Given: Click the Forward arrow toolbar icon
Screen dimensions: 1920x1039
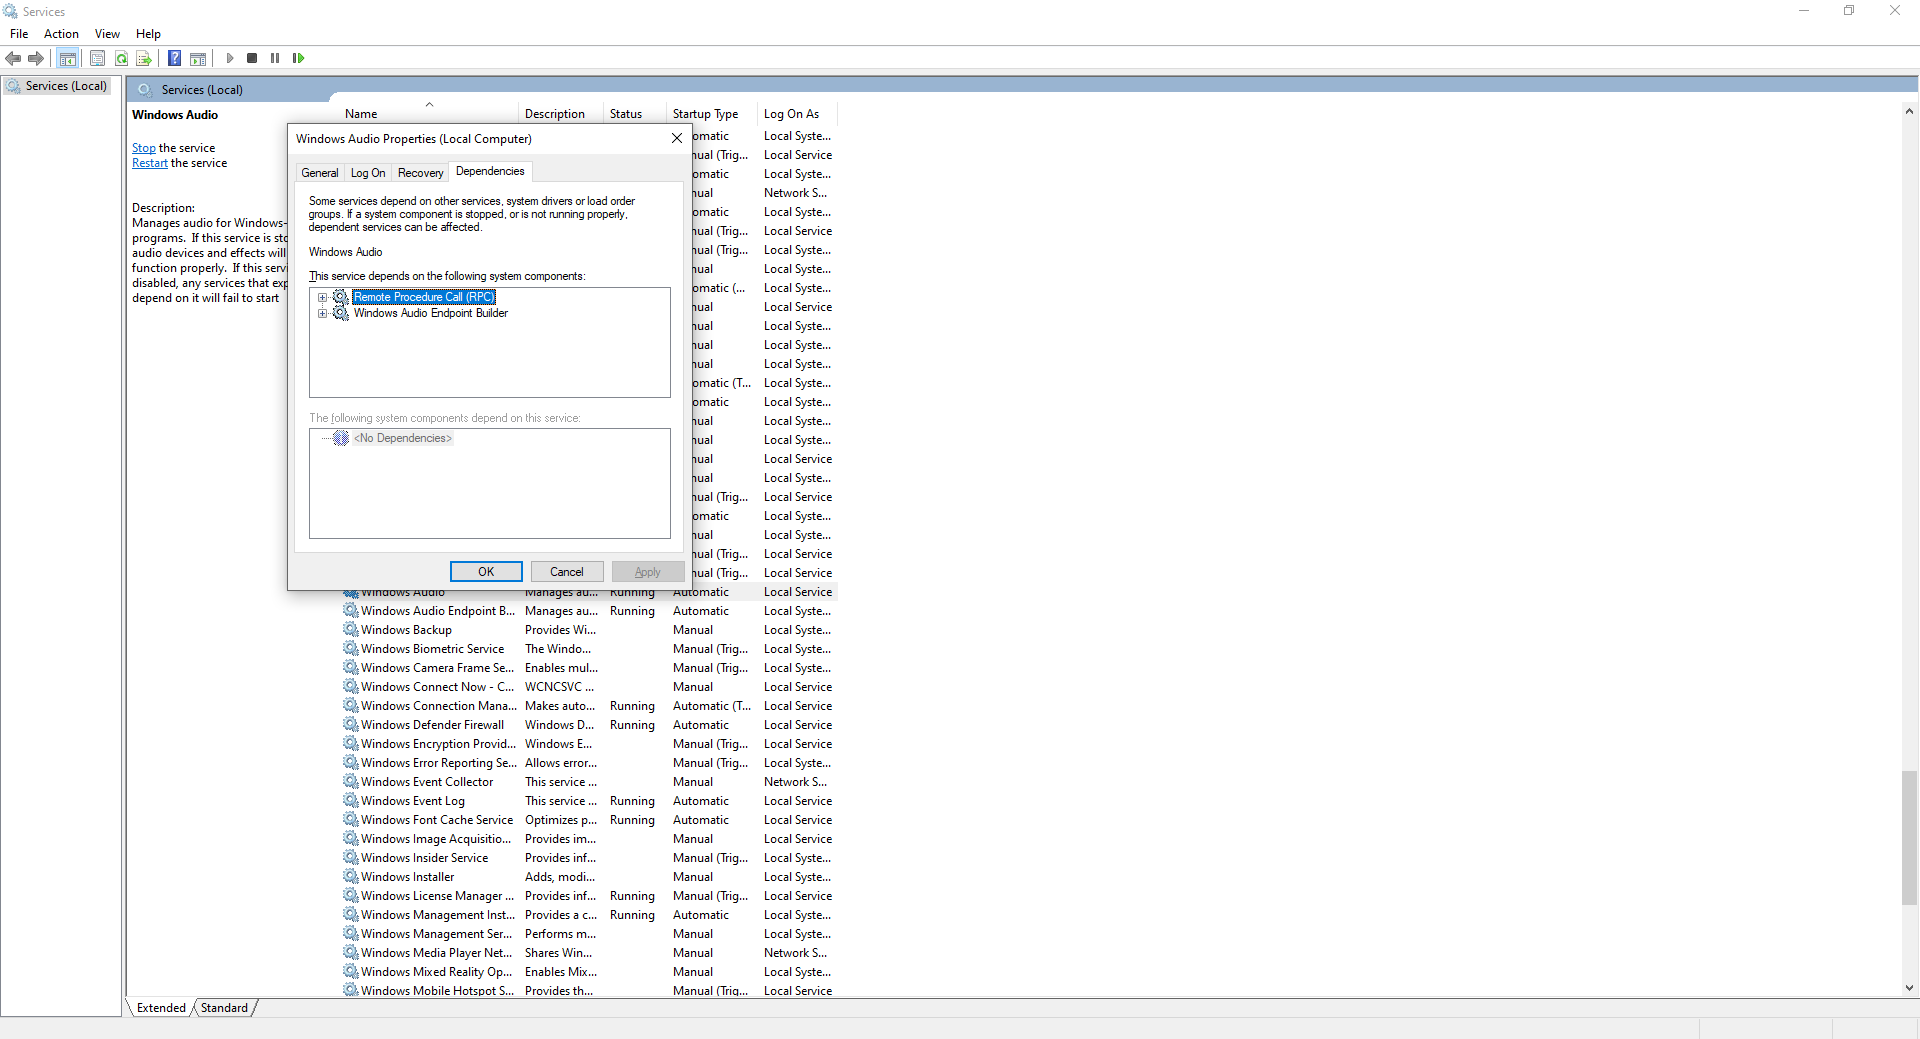Looking at the screenshot, I should click(36, 58).
